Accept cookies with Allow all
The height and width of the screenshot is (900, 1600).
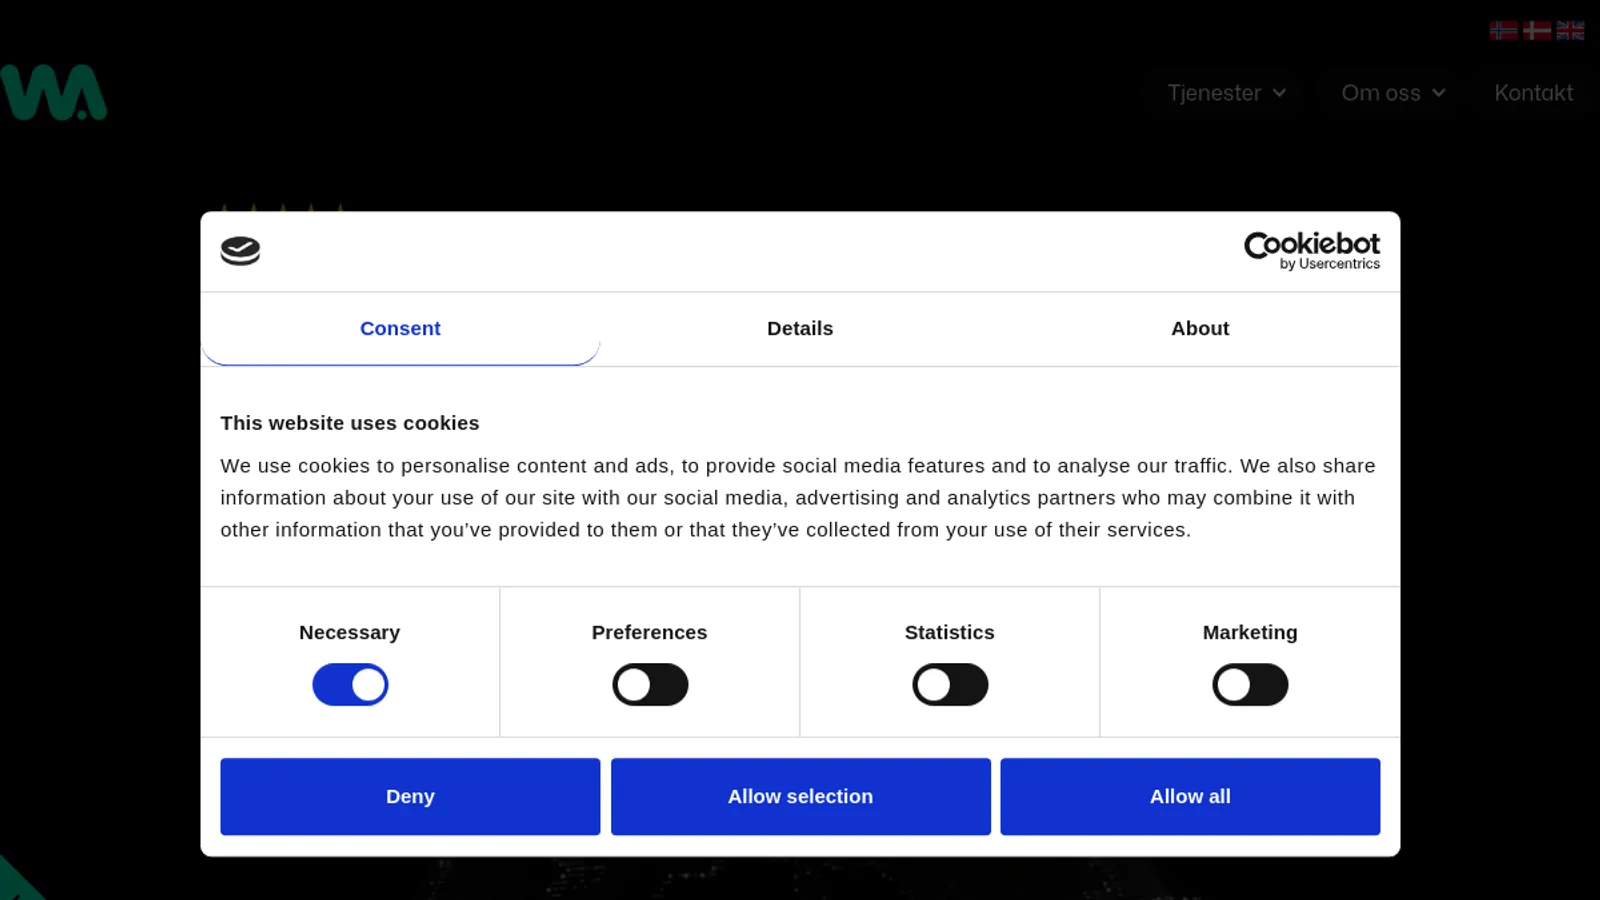point(1190,797)
